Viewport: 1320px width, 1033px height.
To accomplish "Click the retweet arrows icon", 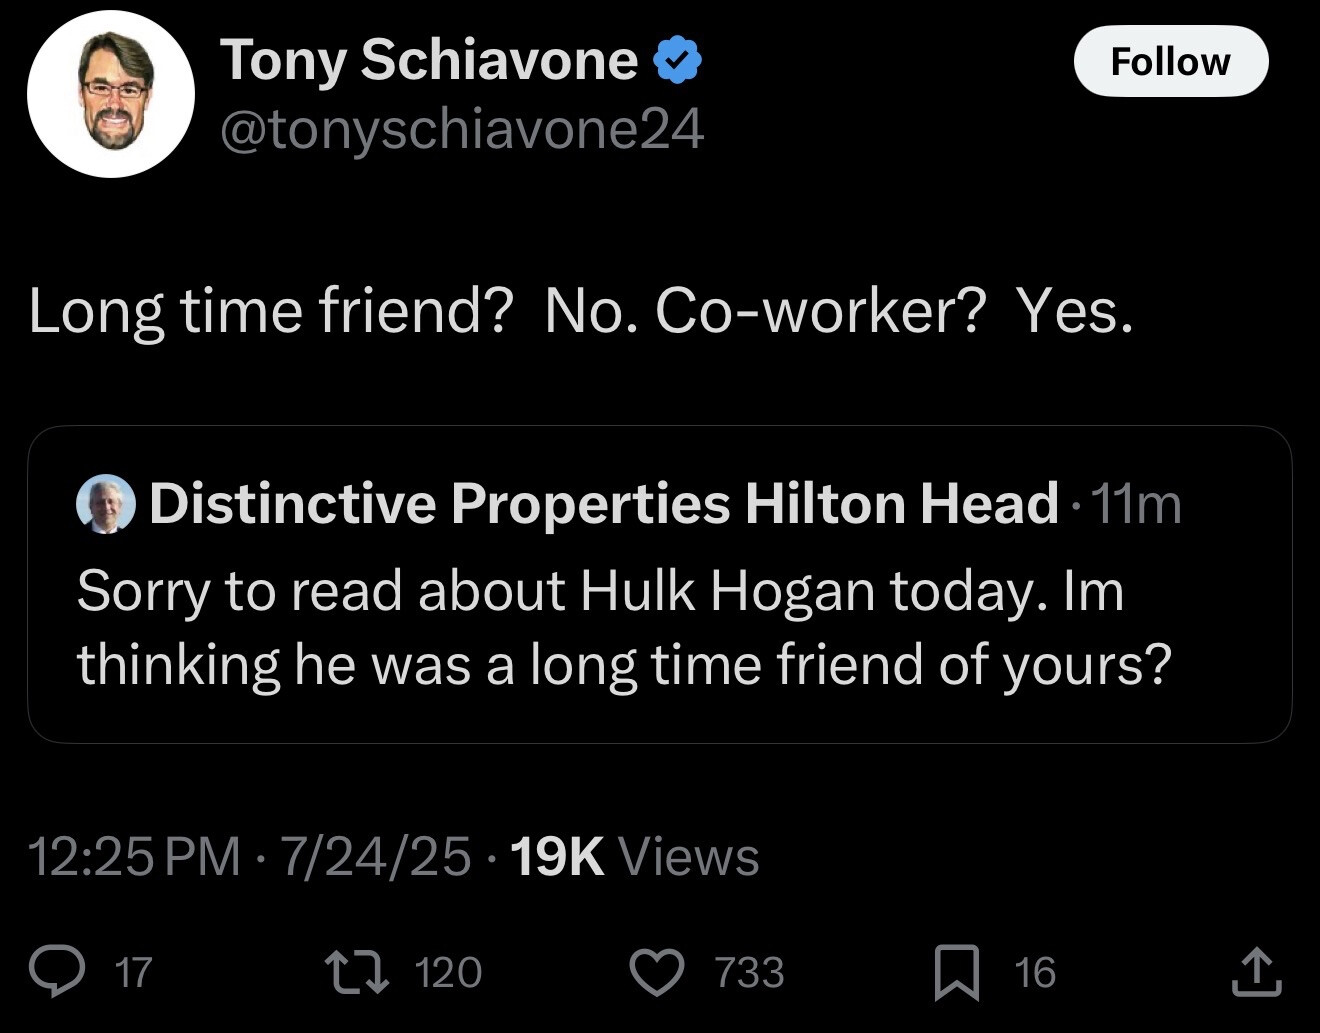I will click(x=357, y=972).
